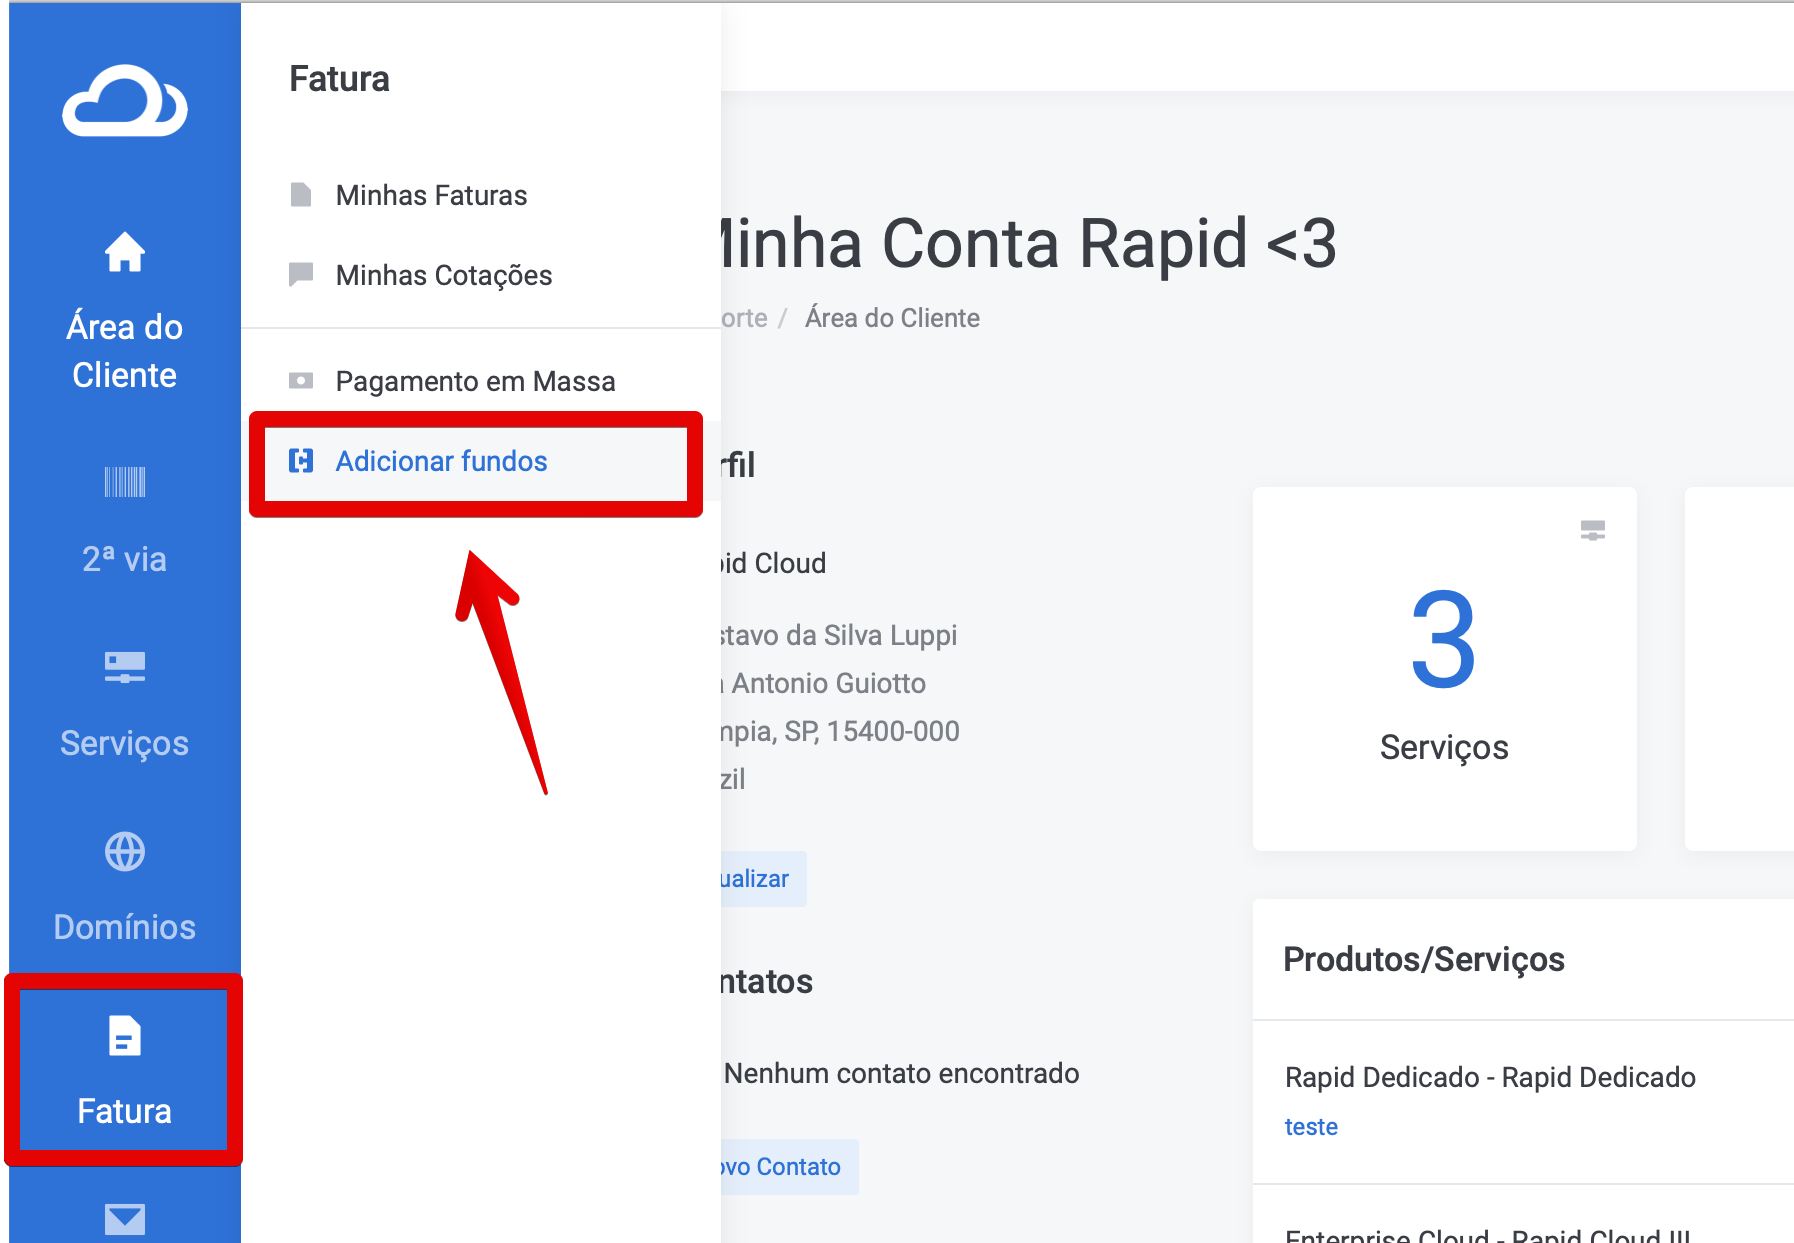Click the 2ª via label in sidebar
Image resolution: width=1794 pixels, height=1243 pixels.
(x=125, y=559)
